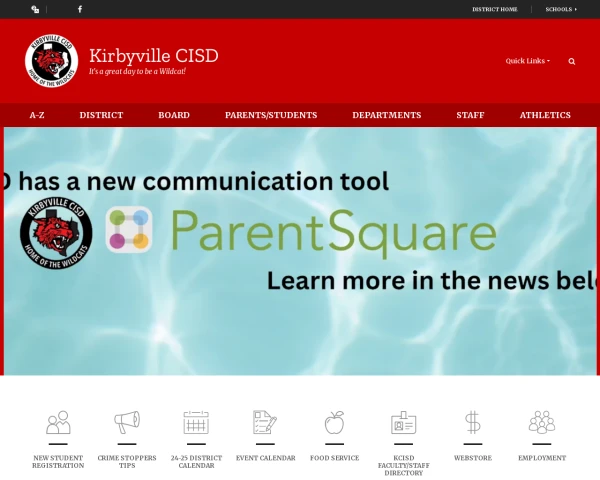Image resolution: width=600 pixels, height=480 pixels.
Task: Expand the Schools dropdown in top bar
Action: (x=561, y=9)
